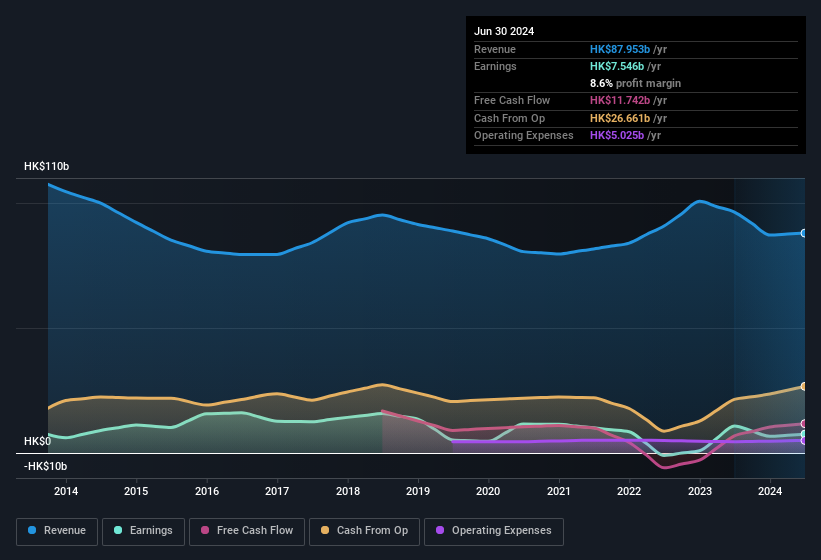The height and width of the screenshot is (560, 821).
Task: Click the blue Revenue endpoint marker
Action: coord(804,233)
